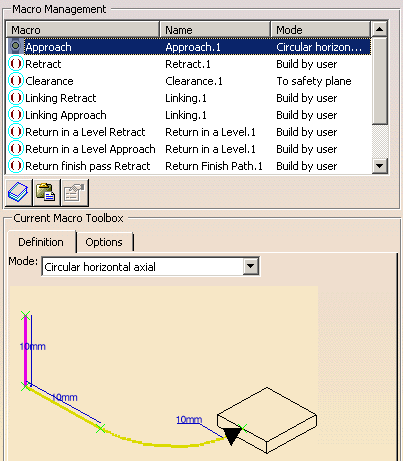Click the Name column header
The height and width of the screenshot is (461, 403).
coord(215,30)
